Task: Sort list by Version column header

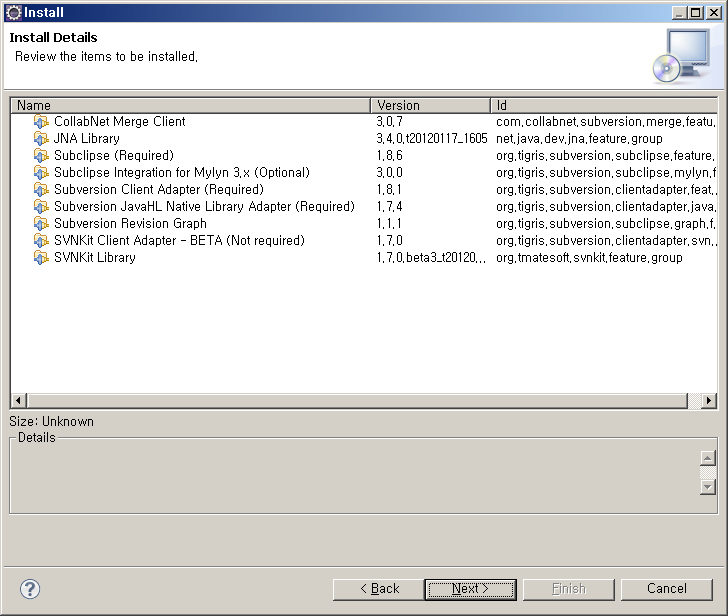Action: tap(430, 105)
